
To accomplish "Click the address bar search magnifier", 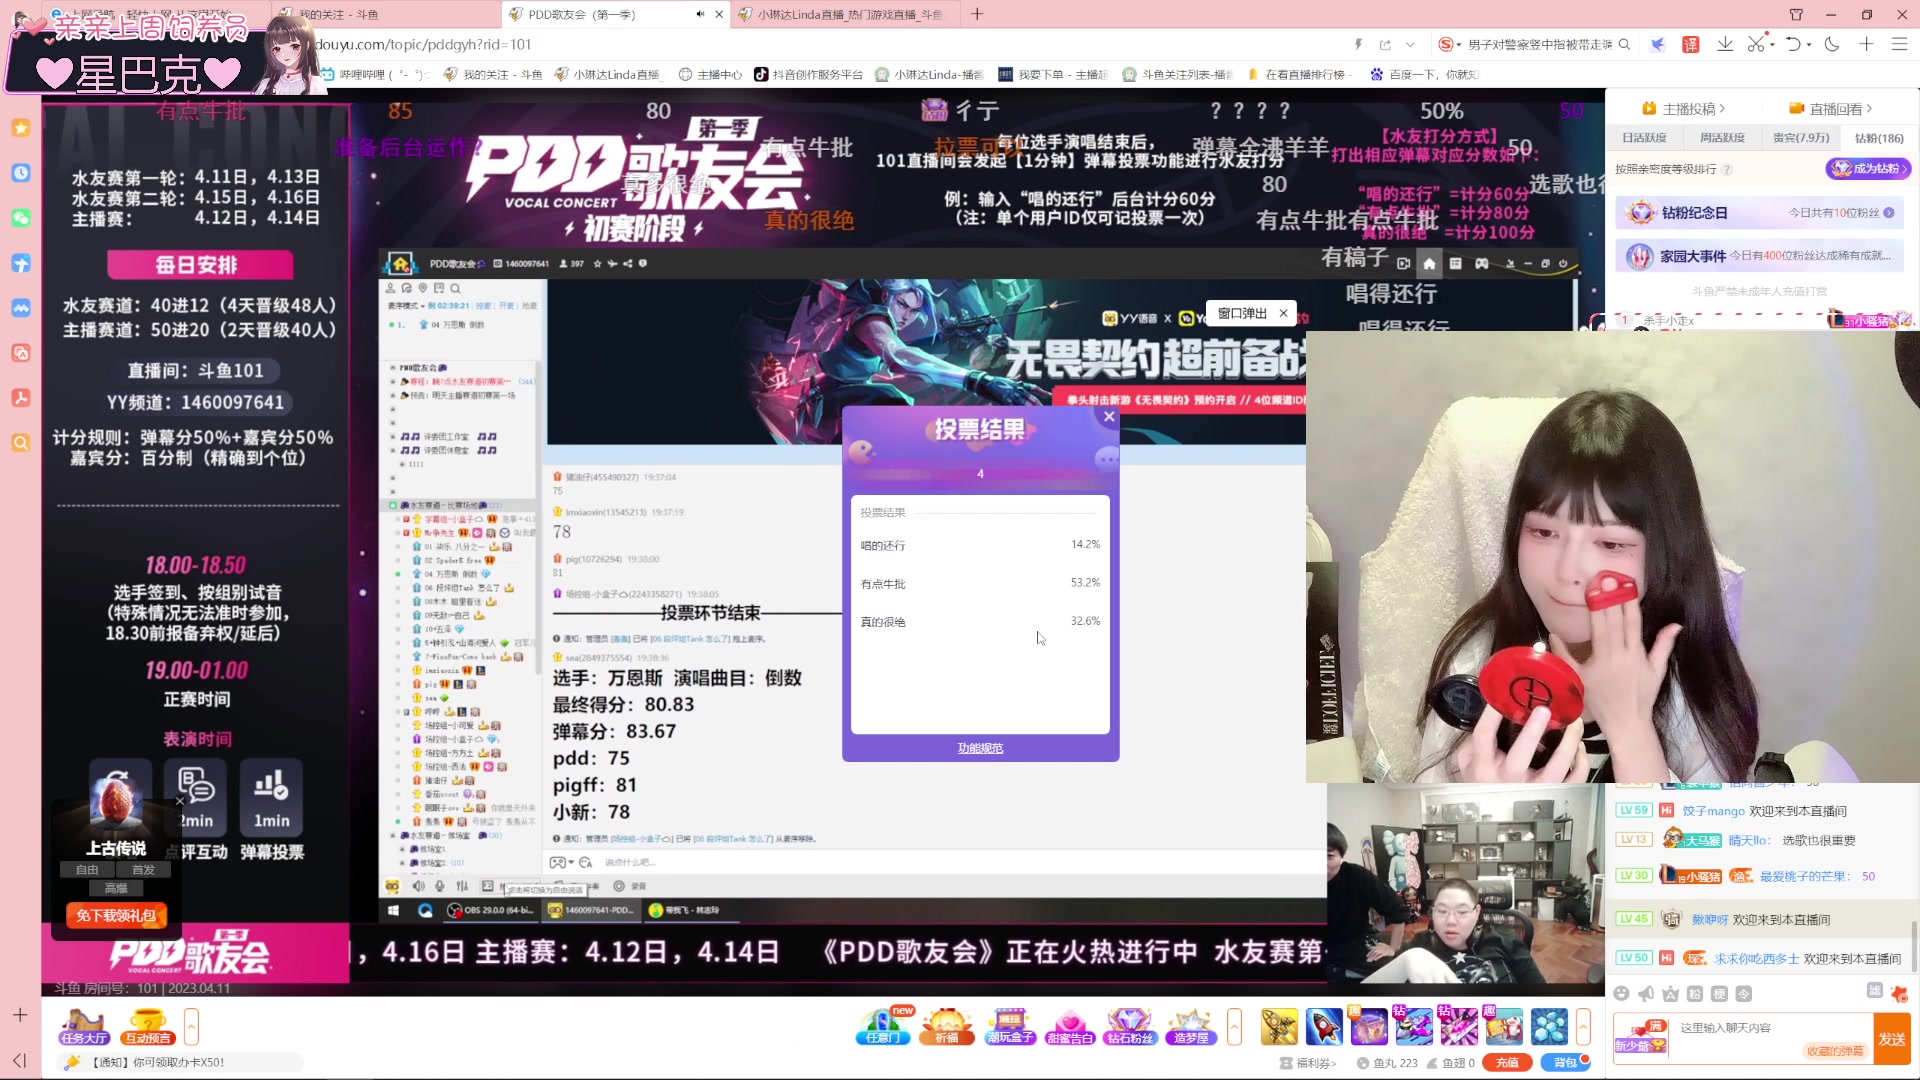I will tap(1625, 44).
